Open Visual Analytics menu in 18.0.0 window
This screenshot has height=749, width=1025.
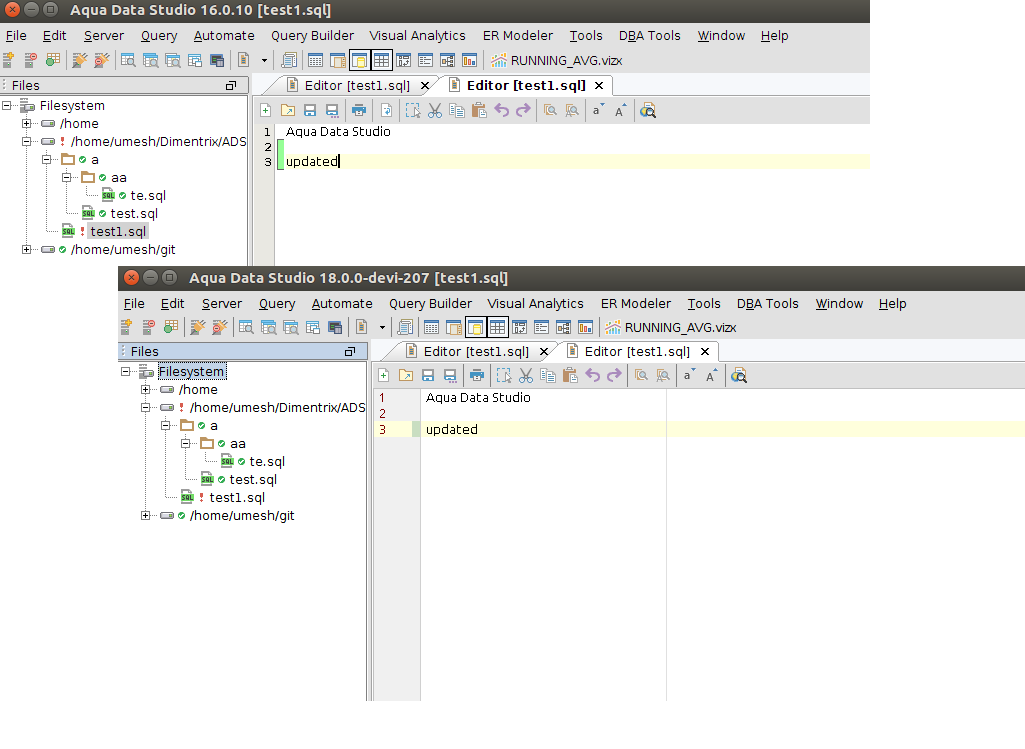pos(535,304)
